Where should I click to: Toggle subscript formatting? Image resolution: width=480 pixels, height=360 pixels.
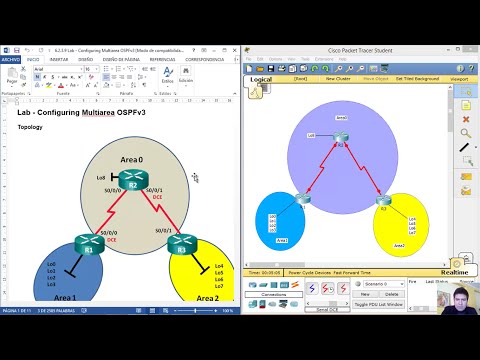point(73,77)
